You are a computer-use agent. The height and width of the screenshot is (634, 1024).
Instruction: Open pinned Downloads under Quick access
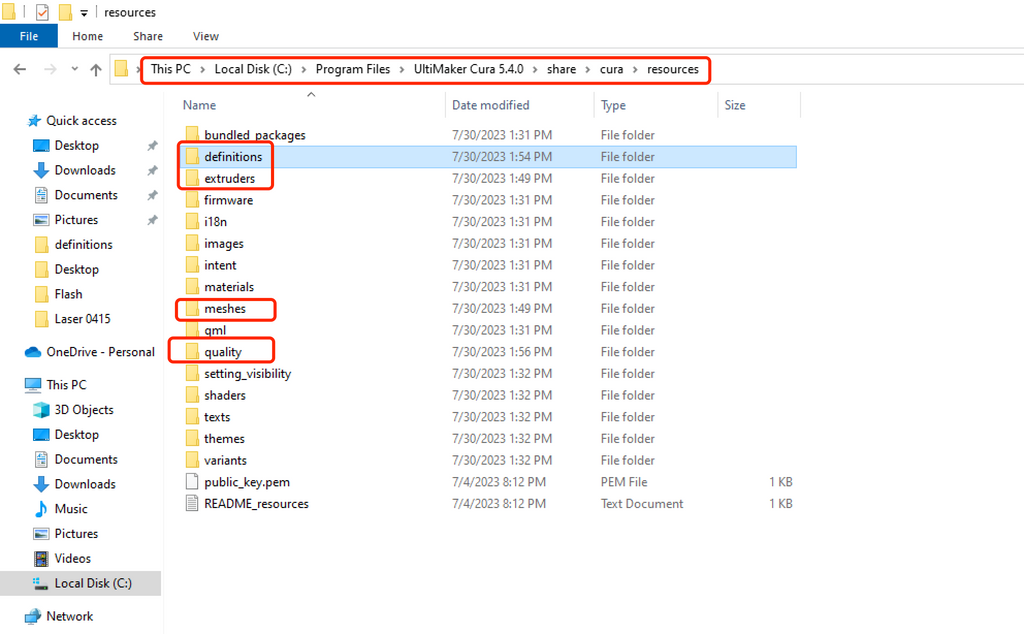tap(85, 170)
